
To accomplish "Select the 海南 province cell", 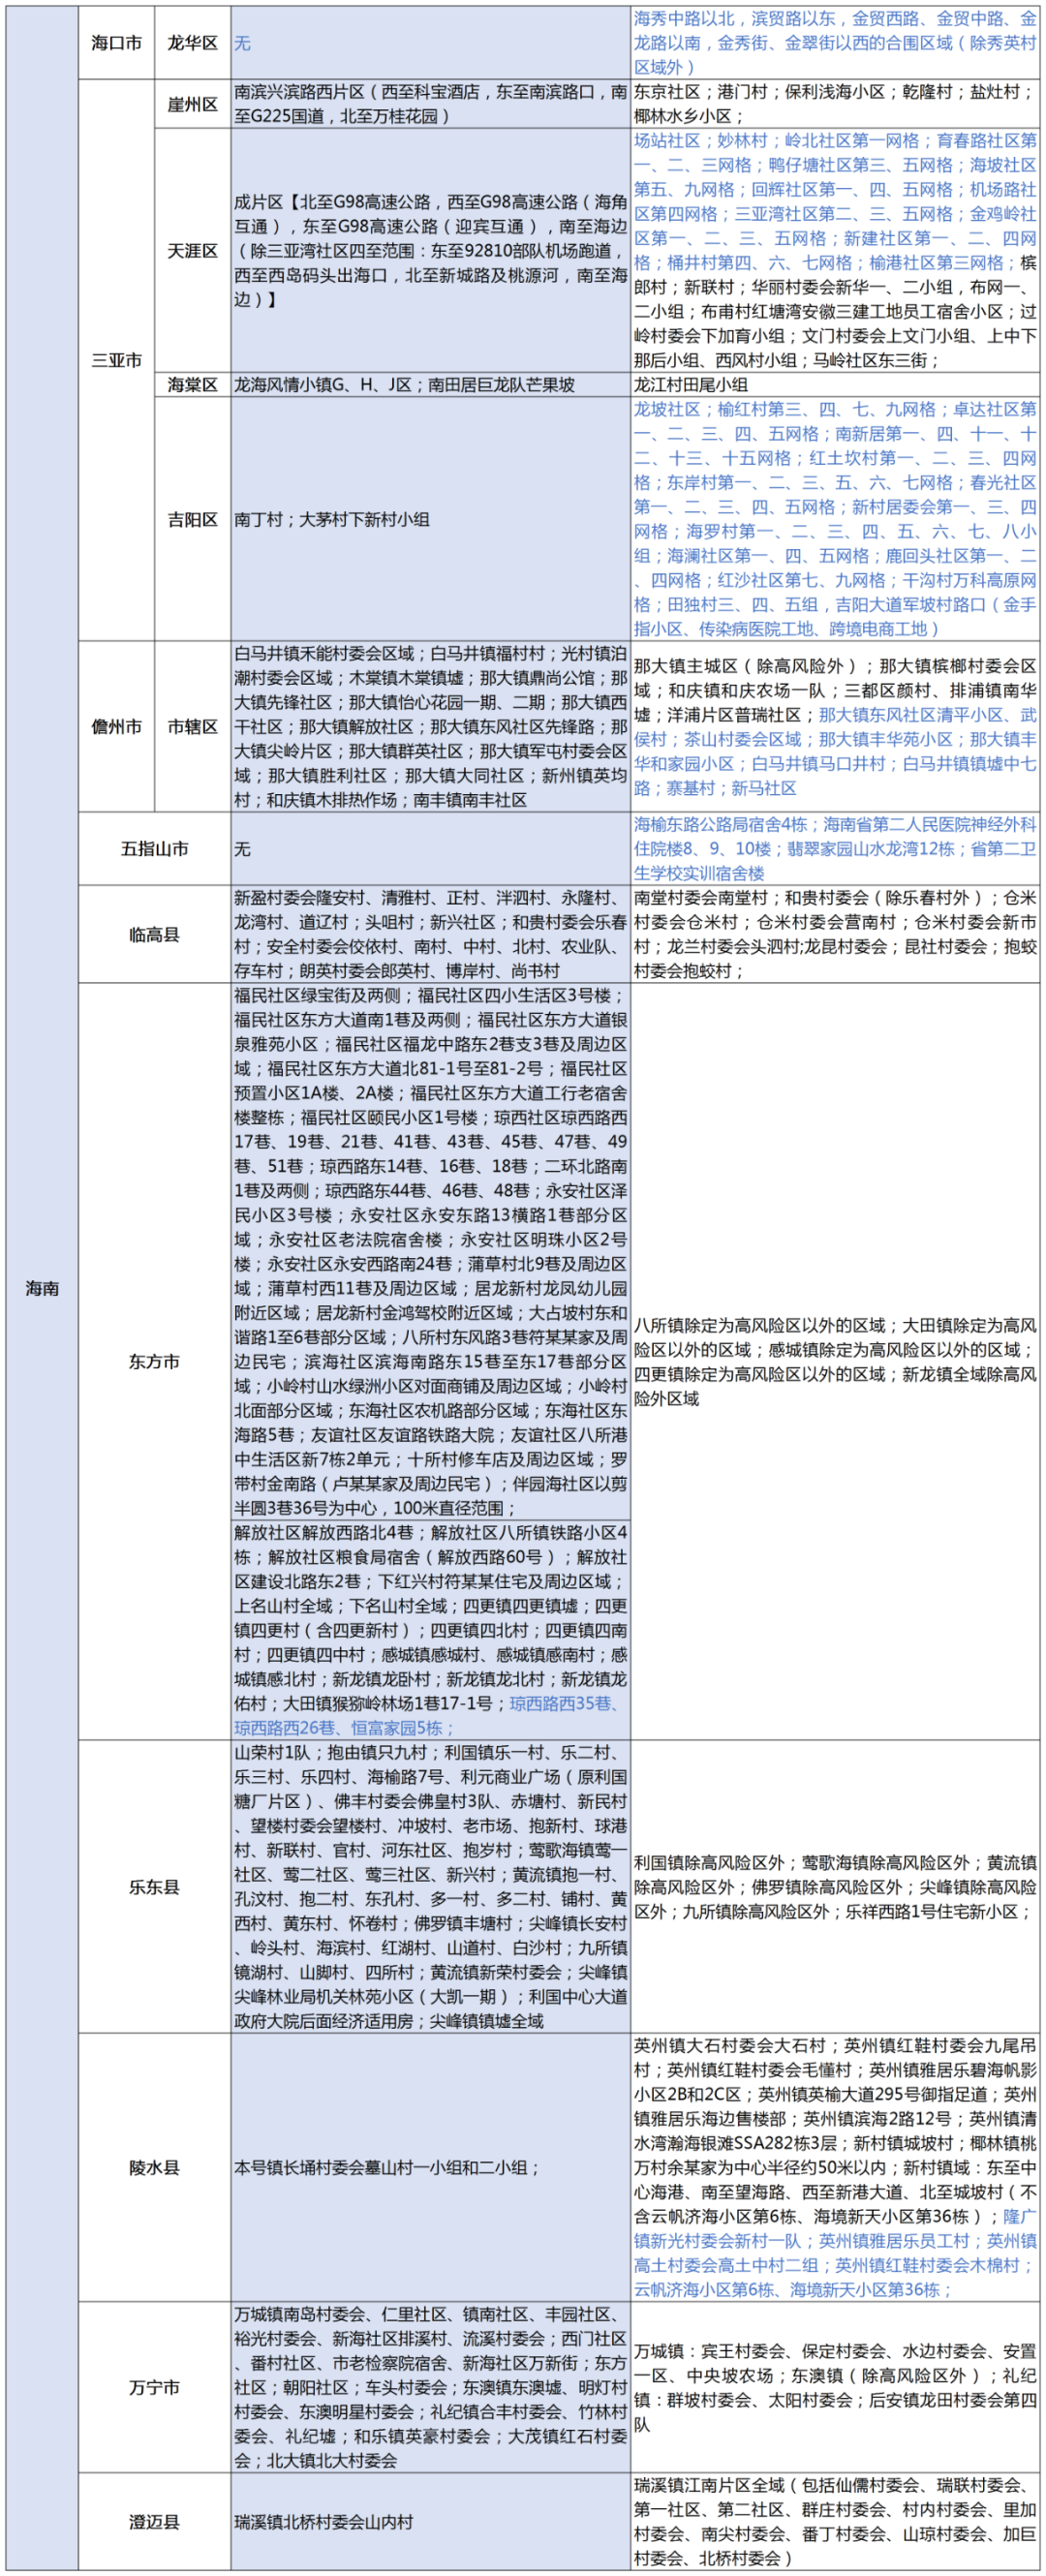I will pos(42,1288).
